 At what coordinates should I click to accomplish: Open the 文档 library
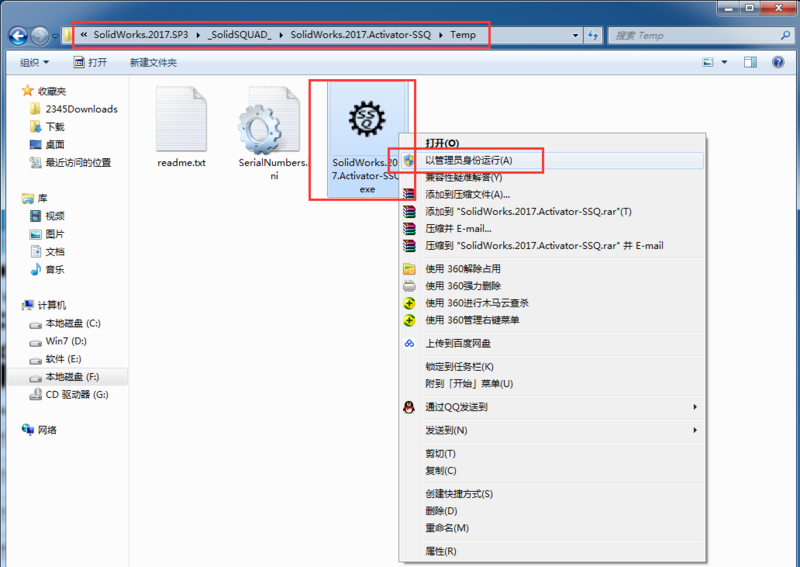tap(47, 252)
